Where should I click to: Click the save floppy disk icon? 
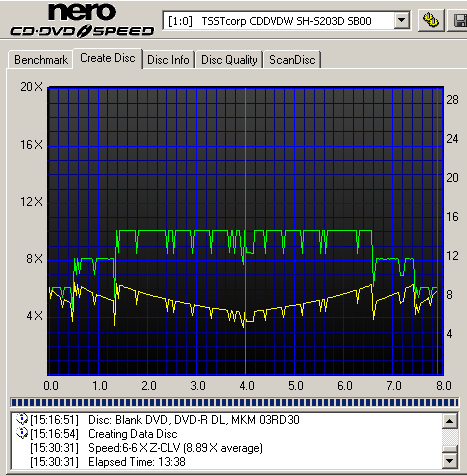pos(459,21)
